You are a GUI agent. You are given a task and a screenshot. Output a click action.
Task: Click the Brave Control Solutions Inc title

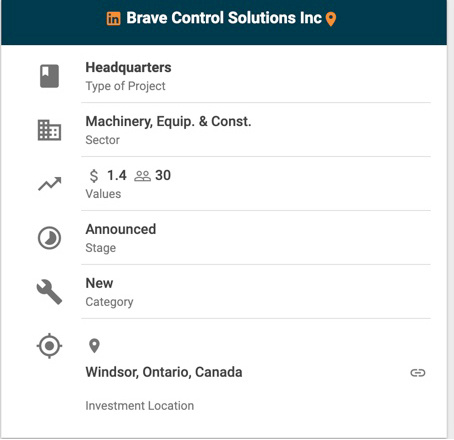[x=224, y=18]
